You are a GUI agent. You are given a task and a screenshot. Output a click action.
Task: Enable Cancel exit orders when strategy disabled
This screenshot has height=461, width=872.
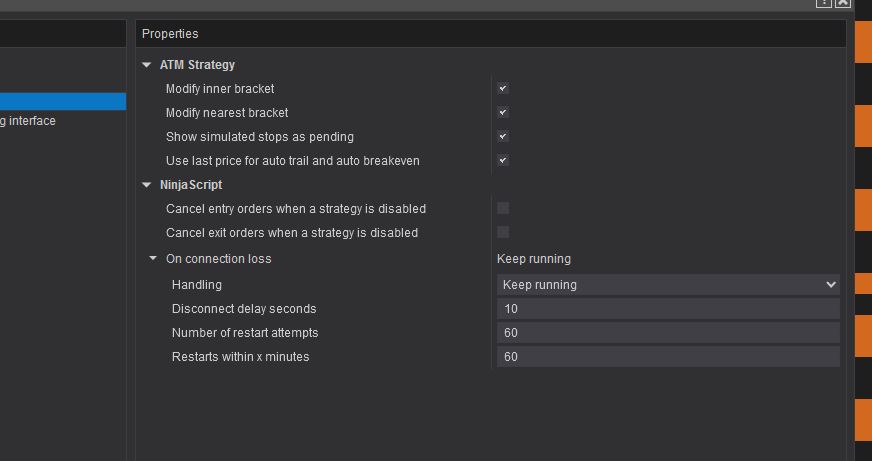tap(503, 233)
